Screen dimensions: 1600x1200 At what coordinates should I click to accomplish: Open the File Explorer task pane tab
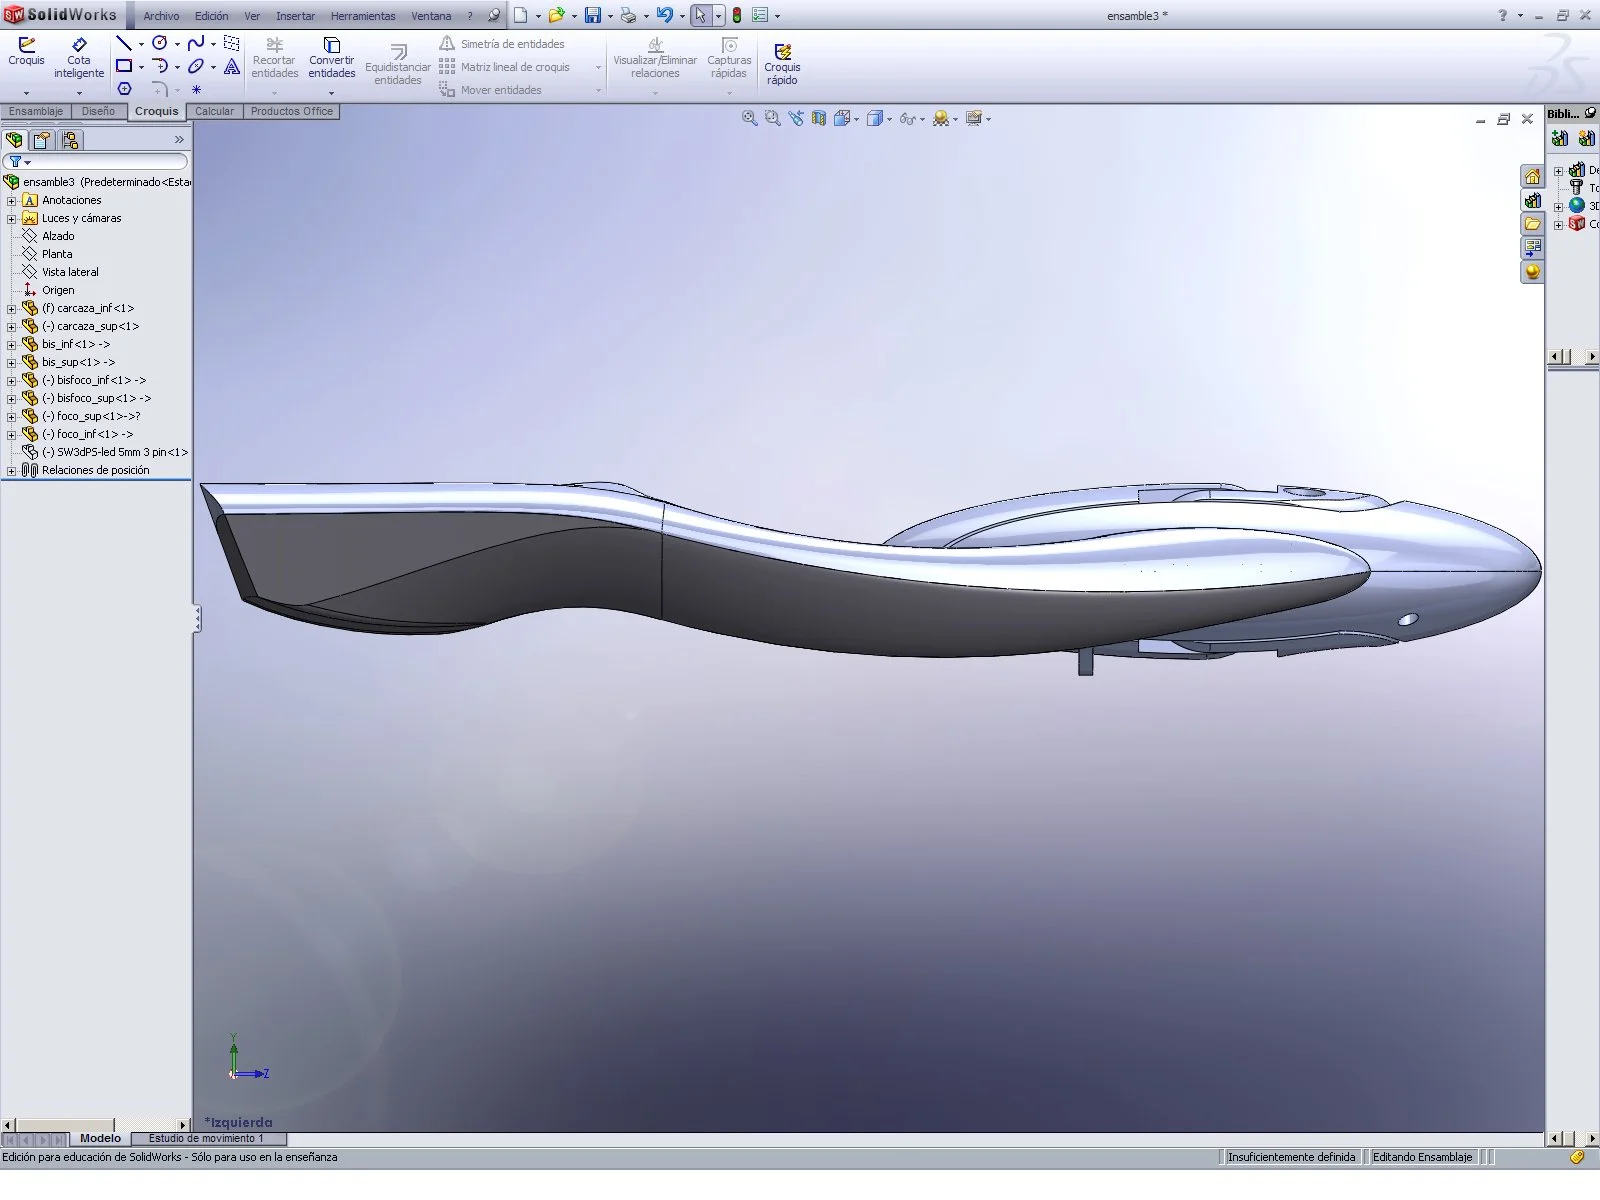click(1532, 224)
